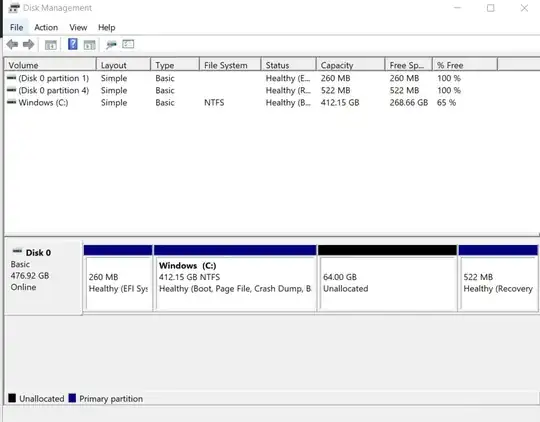Open the File menu

pos(17,27)
